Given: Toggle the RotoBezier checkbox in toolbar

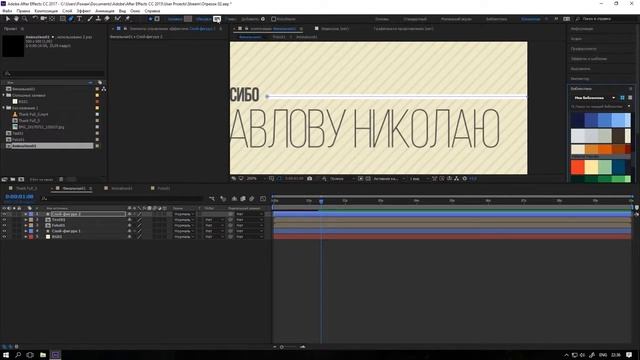Looking at the screenshot, I should pos(273,19).
